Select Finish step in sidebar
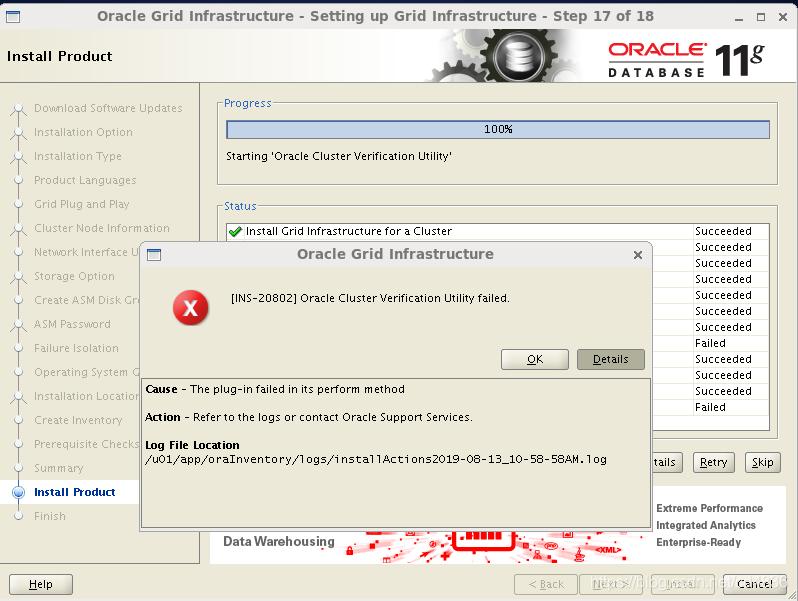 click(50, 516)
